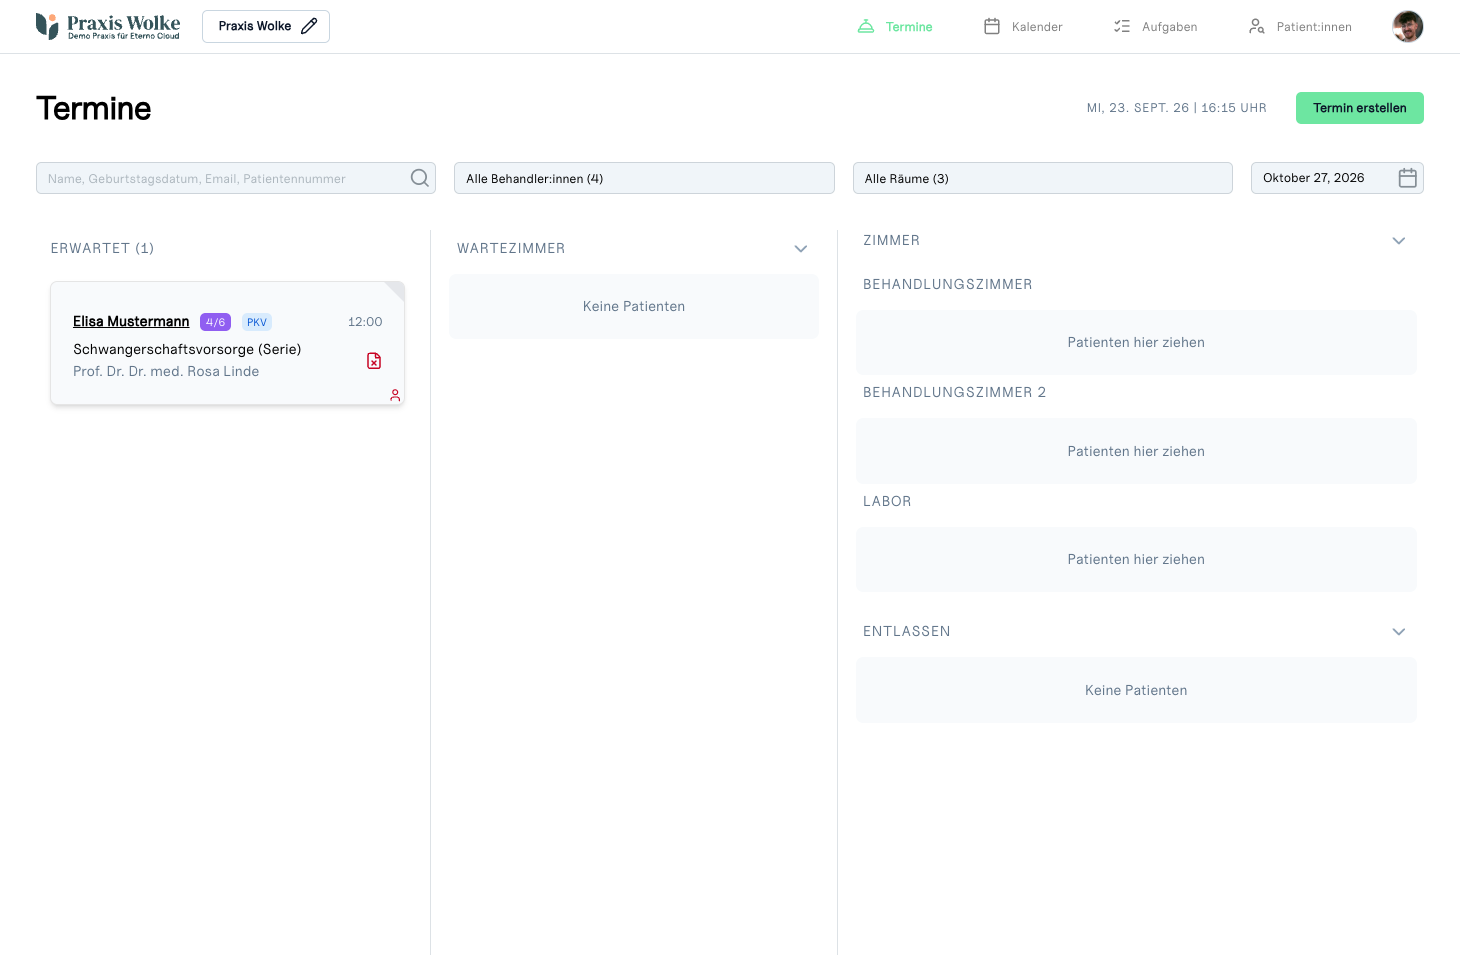Viewport: 1460px width, 955px height.
Task: Click the Praxis Wolke logo
Action: click(x=108, y=26)
